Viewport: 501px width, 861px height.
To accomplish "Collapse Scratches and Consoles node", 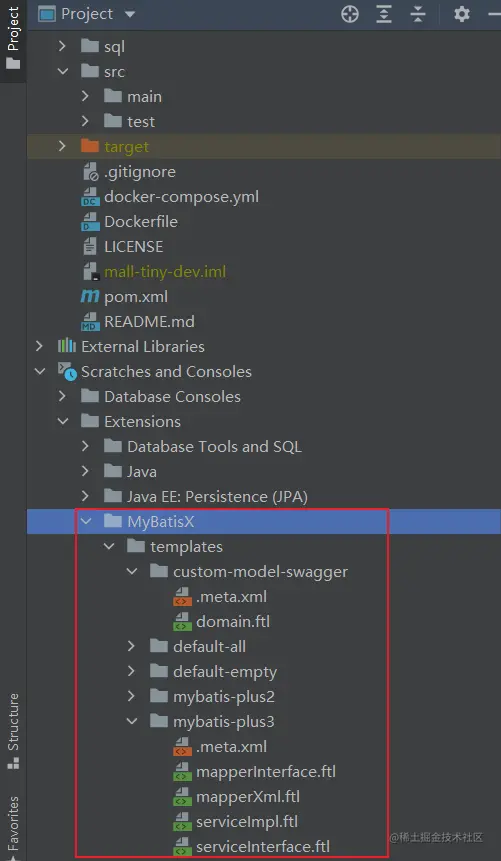I will coord(39,372).
